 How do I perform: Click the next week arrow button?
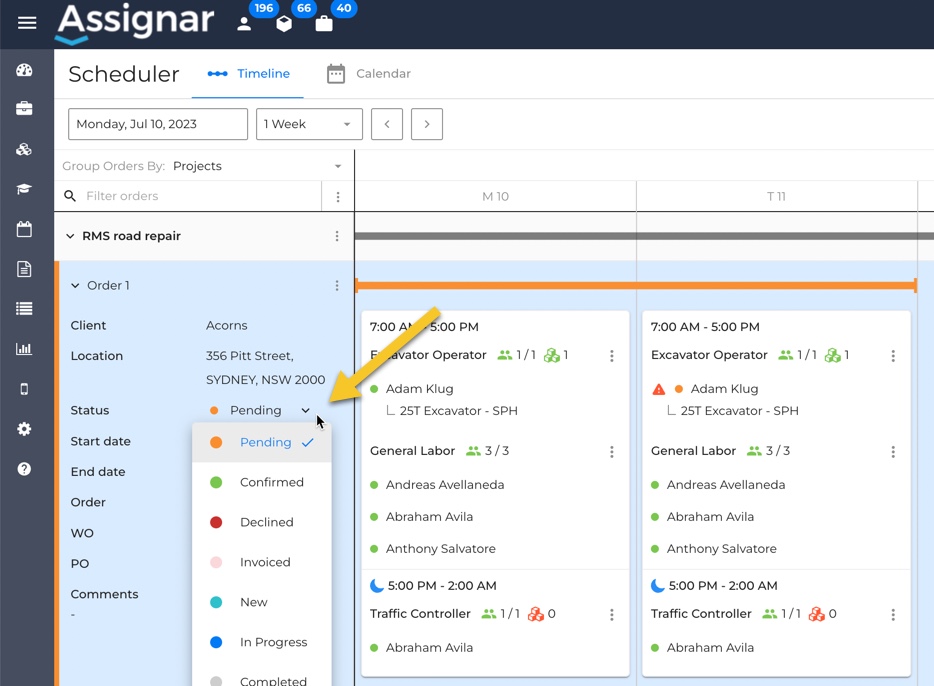(x=425, y=123)
